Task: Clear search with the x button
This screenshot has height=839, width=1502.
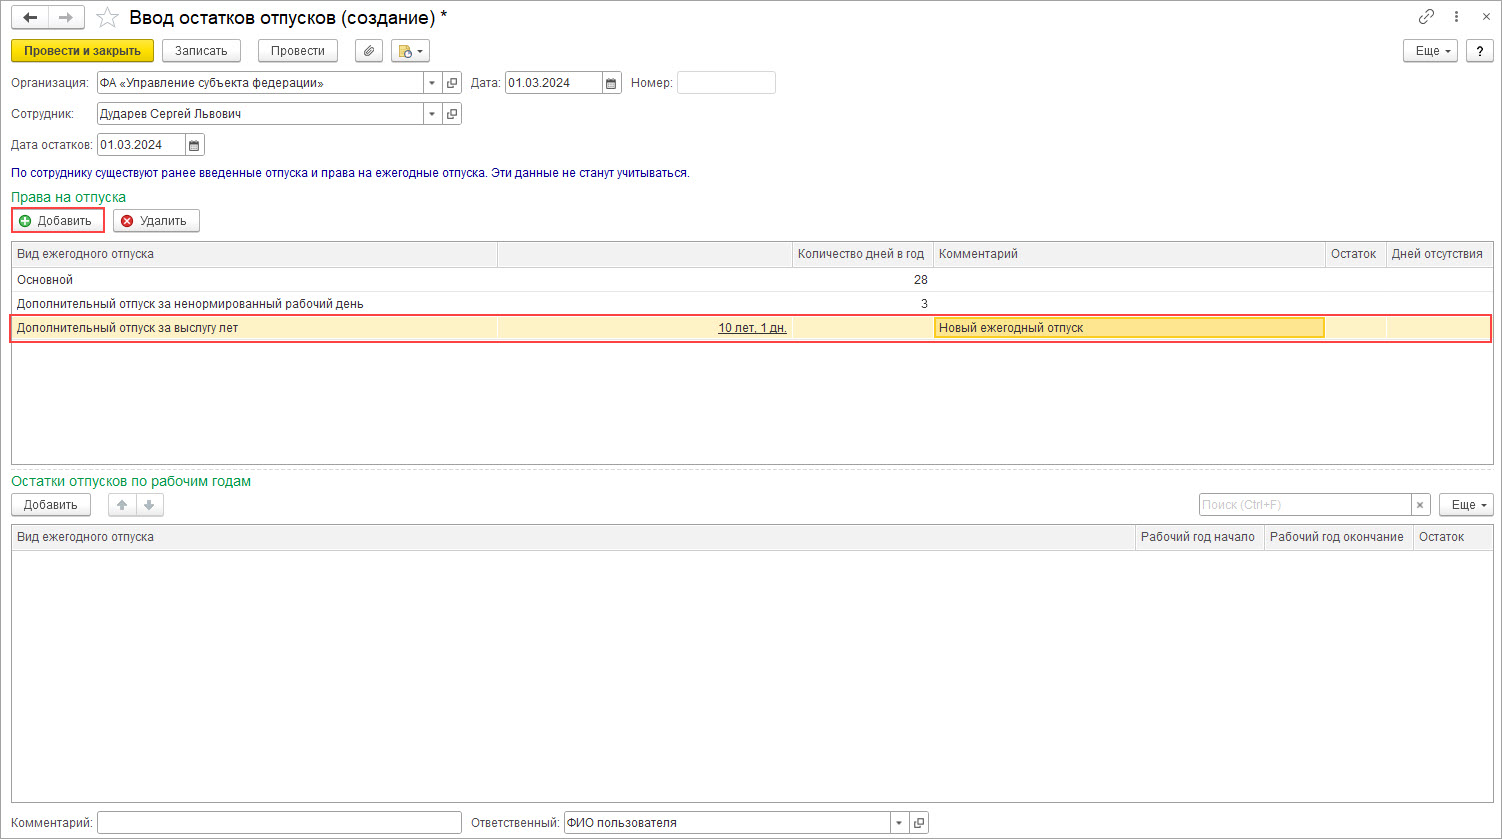Action: [1420, 505]
